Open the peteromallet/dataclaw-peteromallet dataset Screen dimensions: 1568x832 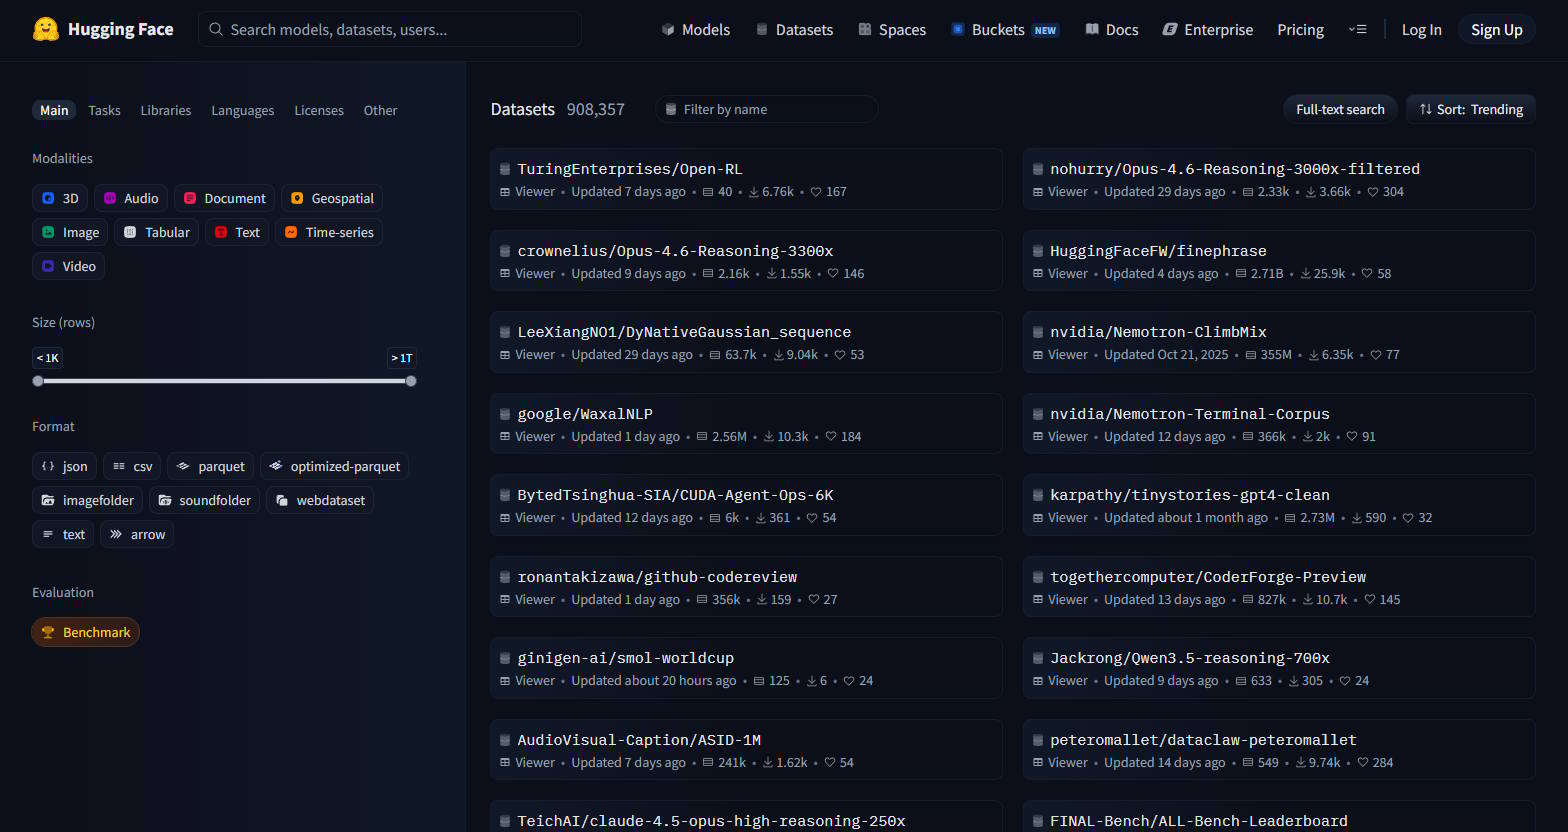pos(1279,750)
